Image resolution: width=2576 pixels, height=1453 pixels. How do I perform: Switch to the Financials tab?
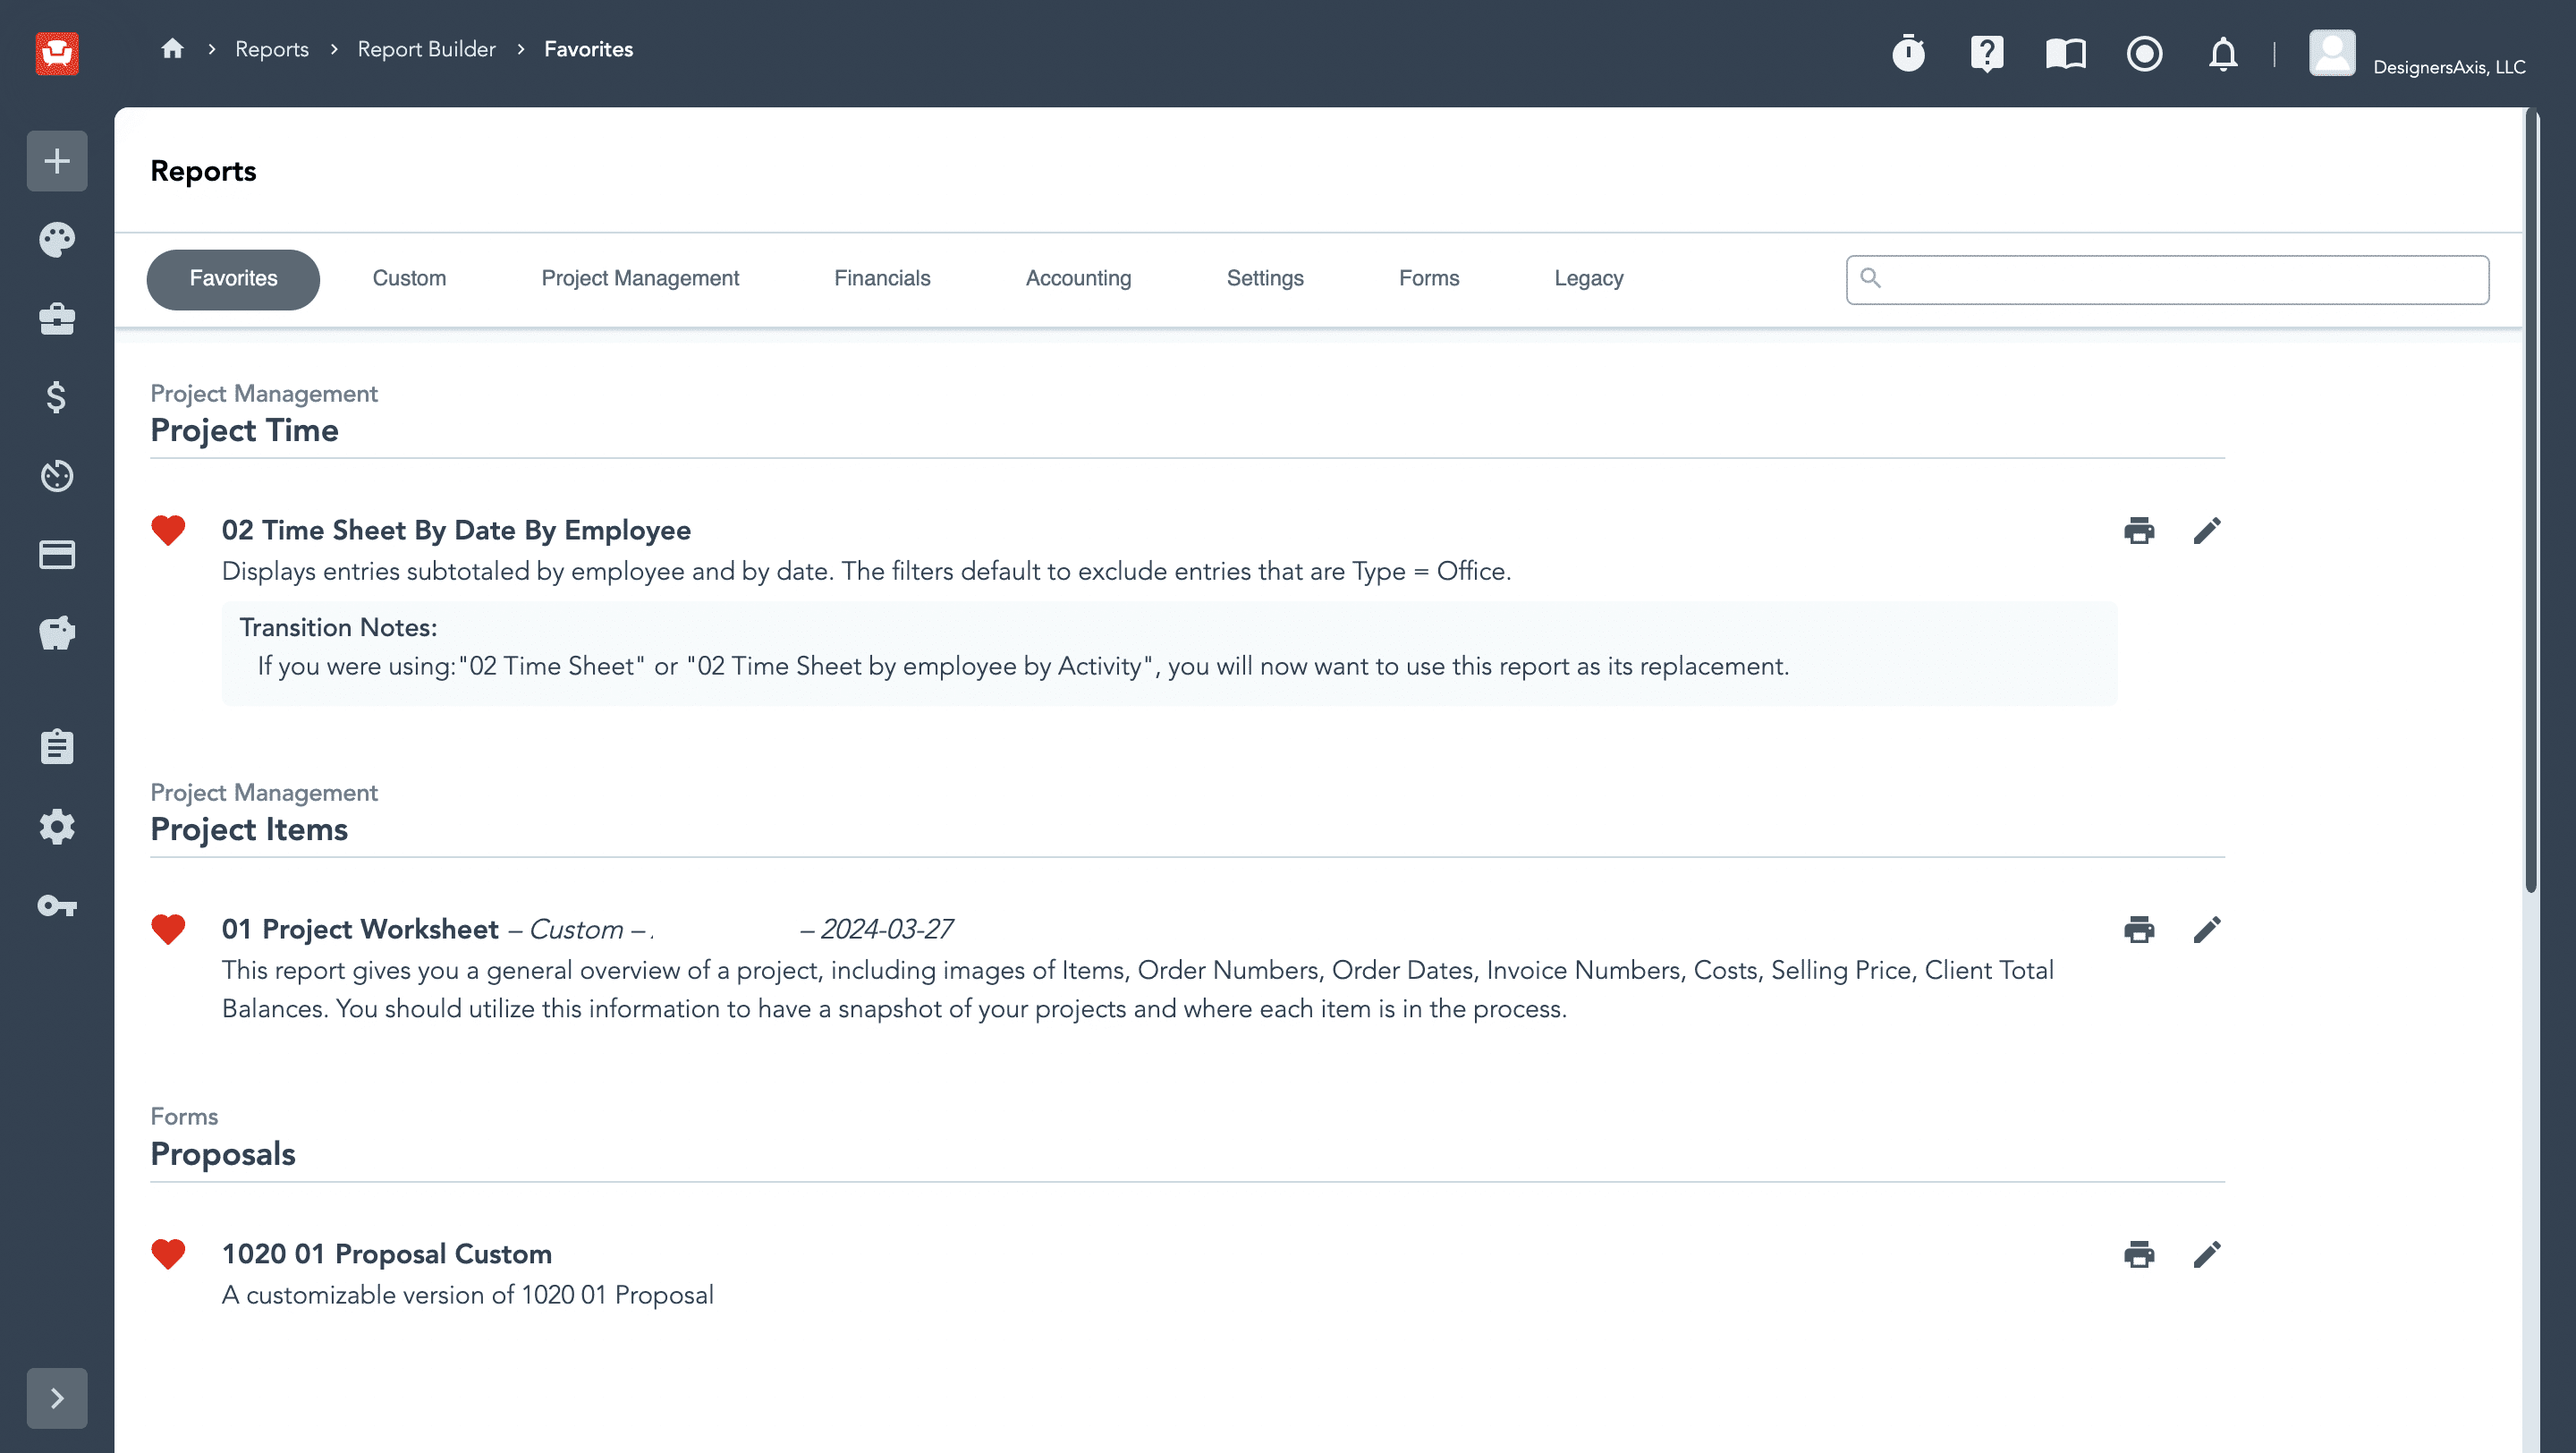[x=882, y=279]
